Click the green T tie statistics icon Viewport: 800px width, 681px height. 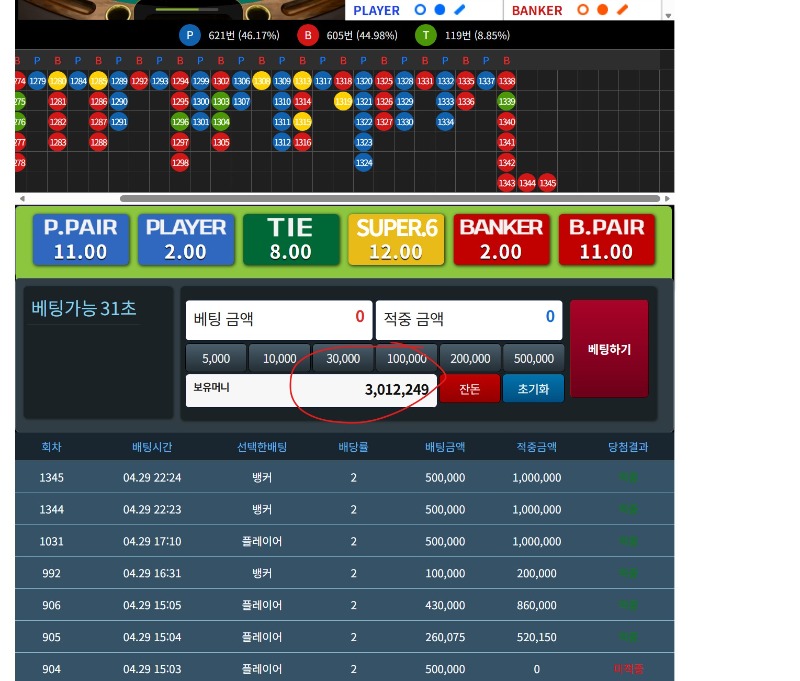coord(426,36)
